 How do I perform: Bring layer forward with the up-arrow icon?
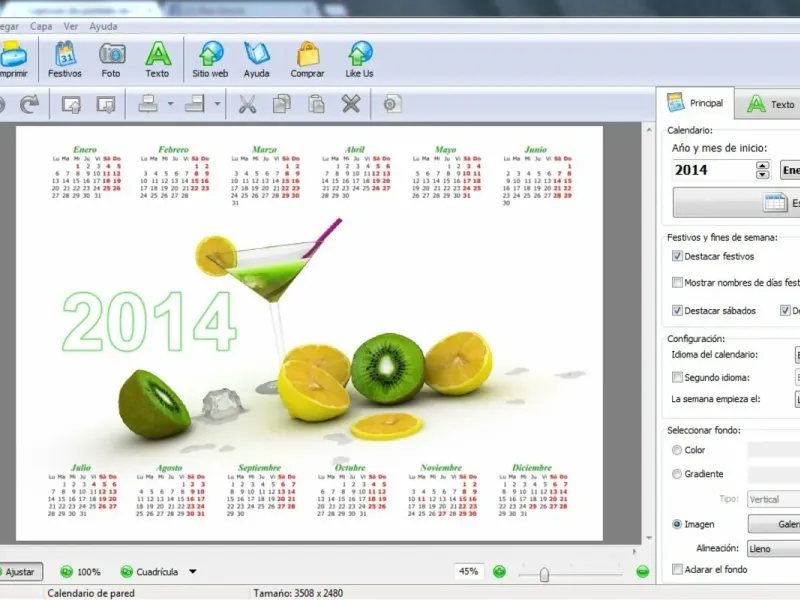coord(71,104)
